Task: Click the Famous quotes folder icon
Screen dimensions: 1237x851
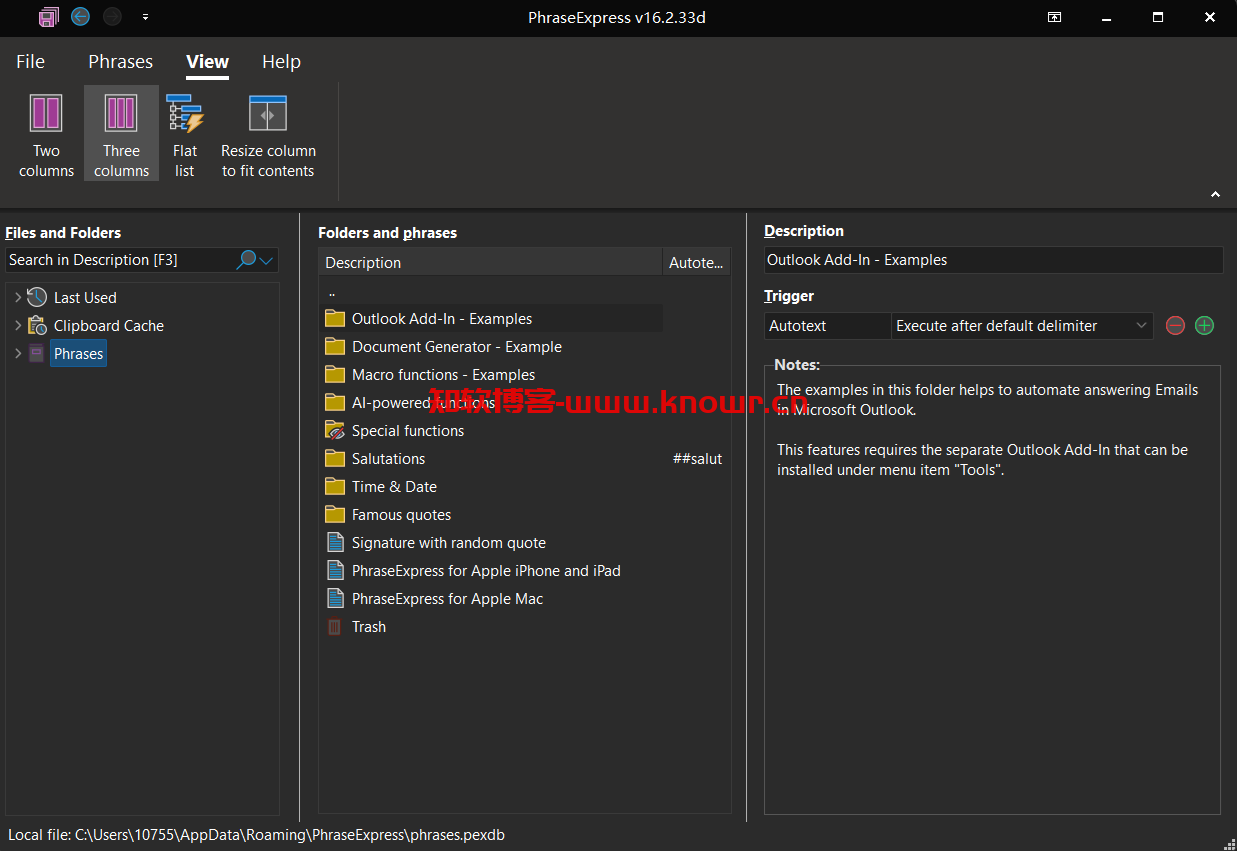Action: click(x=335, y=515)
